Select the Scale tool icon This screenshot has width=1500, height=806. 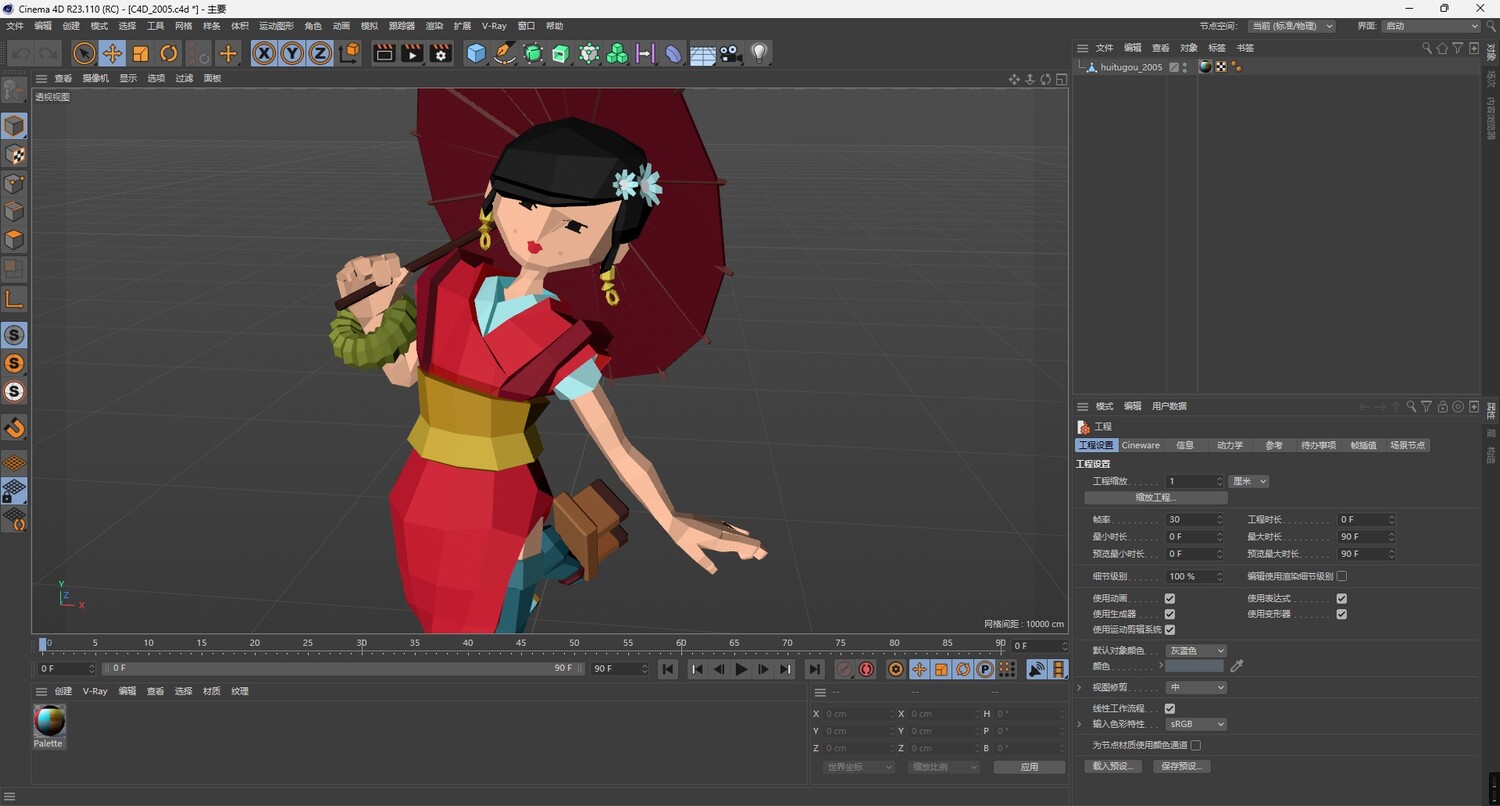tap(141, 54)
